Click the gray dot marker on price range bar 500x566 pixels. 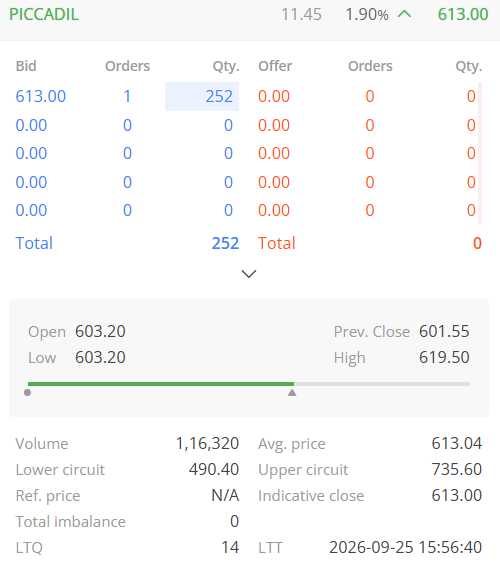click(x=27, y=392)
